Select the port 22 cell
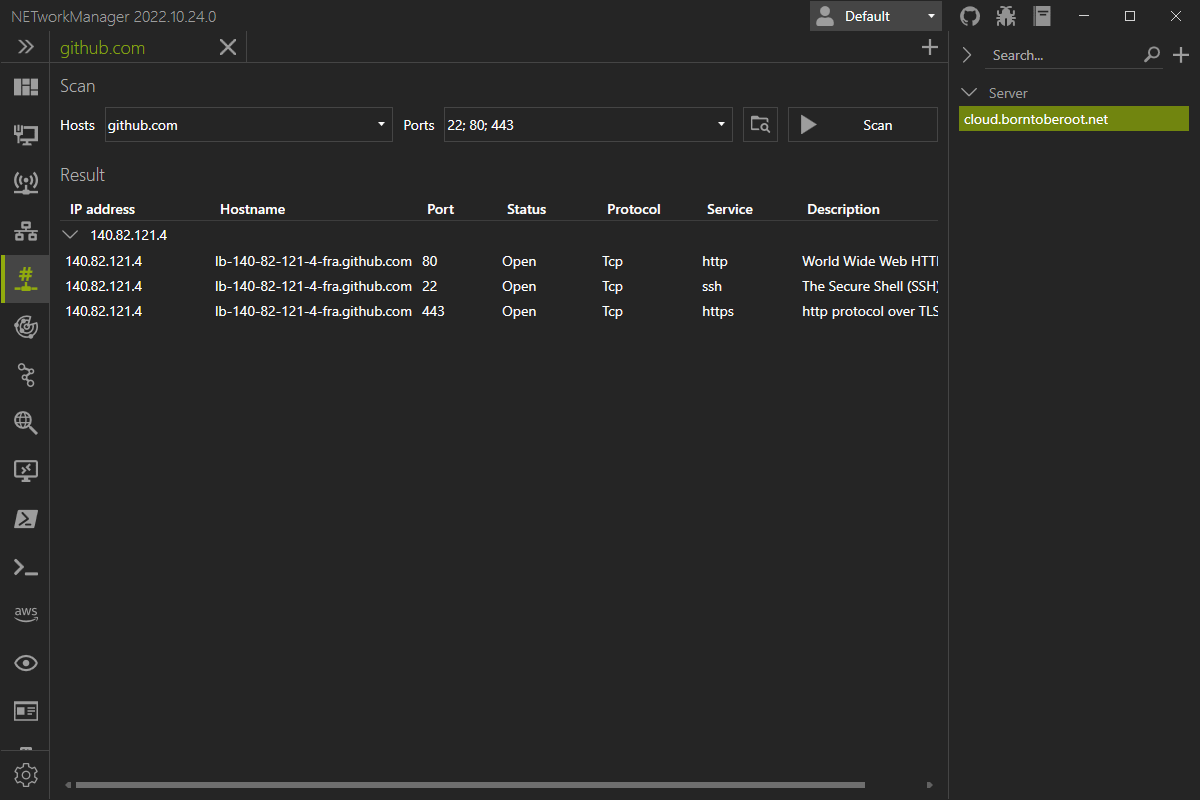 coord(430,286)
